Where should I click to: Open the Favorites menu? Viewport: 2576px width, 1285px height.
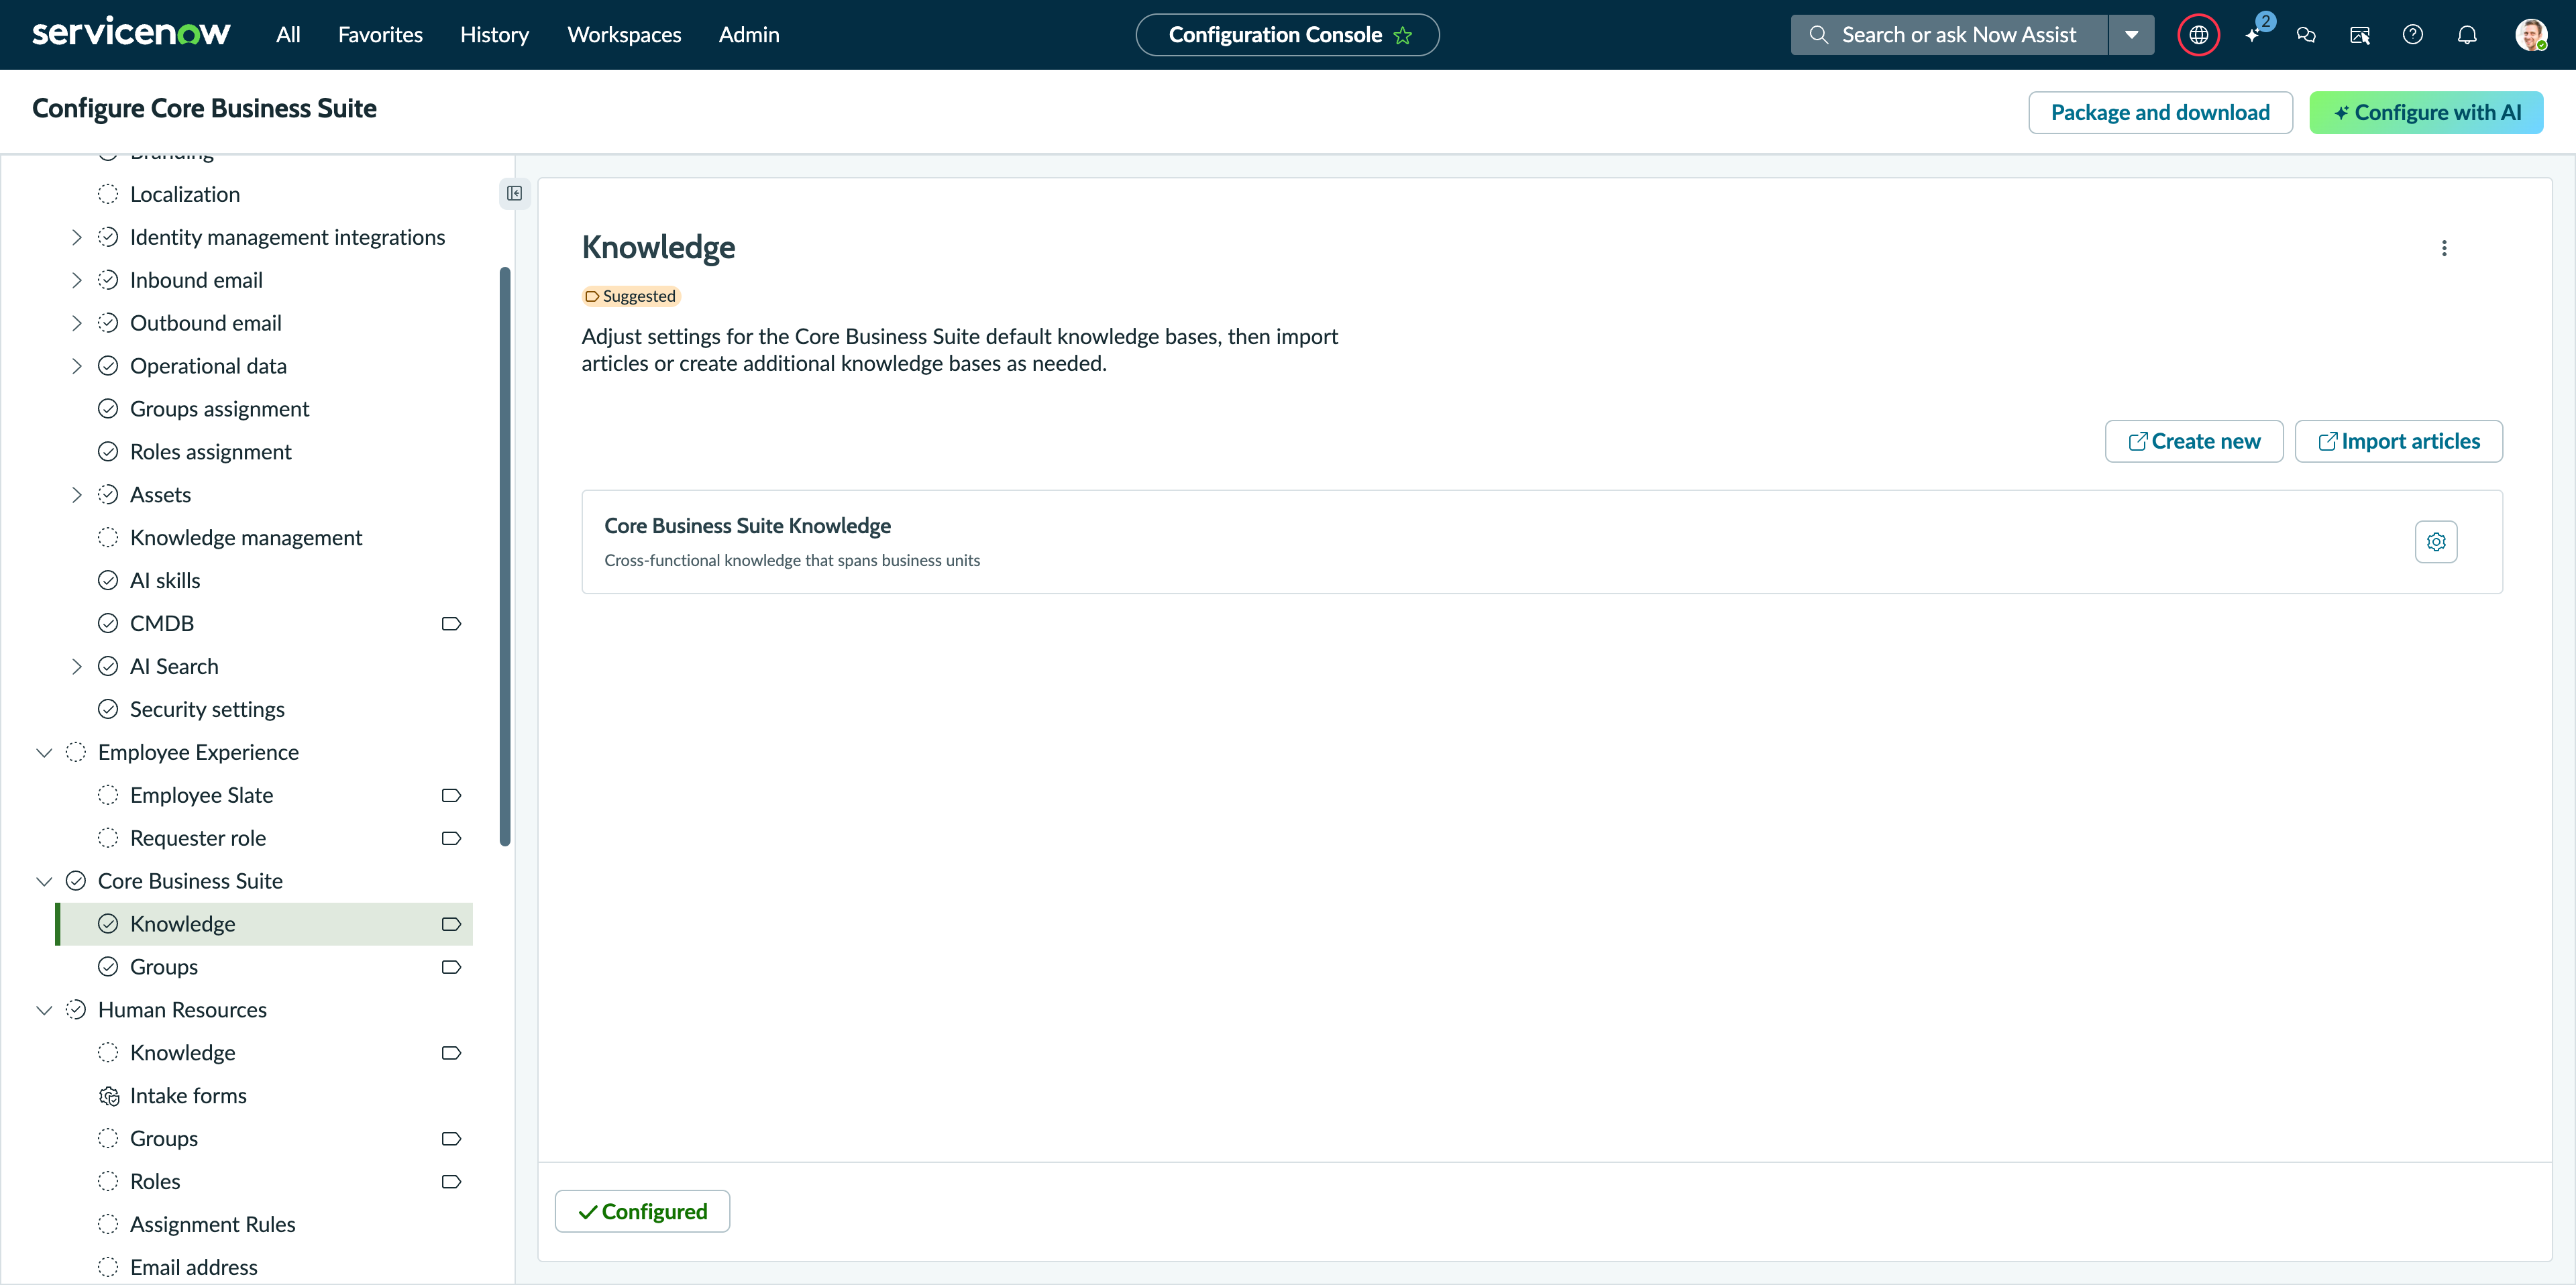click(380, 35)
